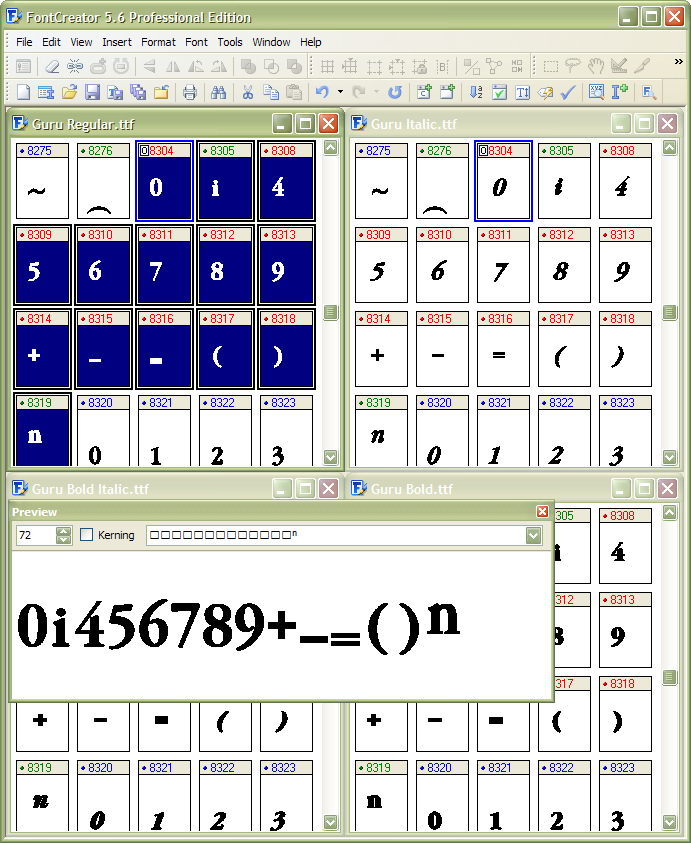This screenshot has width=691, height=843.
Task: Select the Hand pan tool icon
Action: click(x=596, y=67)
